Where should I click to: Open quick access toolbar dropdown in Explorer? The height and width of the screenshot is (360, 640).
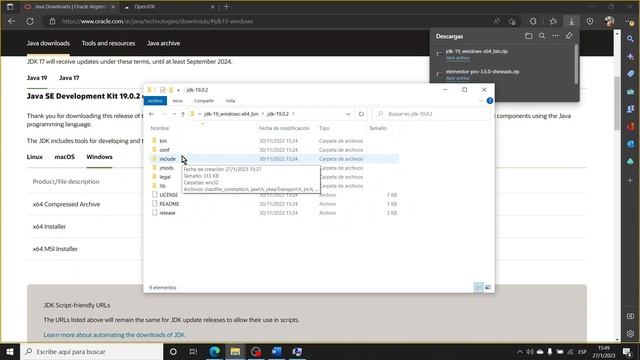coord(178,90)
